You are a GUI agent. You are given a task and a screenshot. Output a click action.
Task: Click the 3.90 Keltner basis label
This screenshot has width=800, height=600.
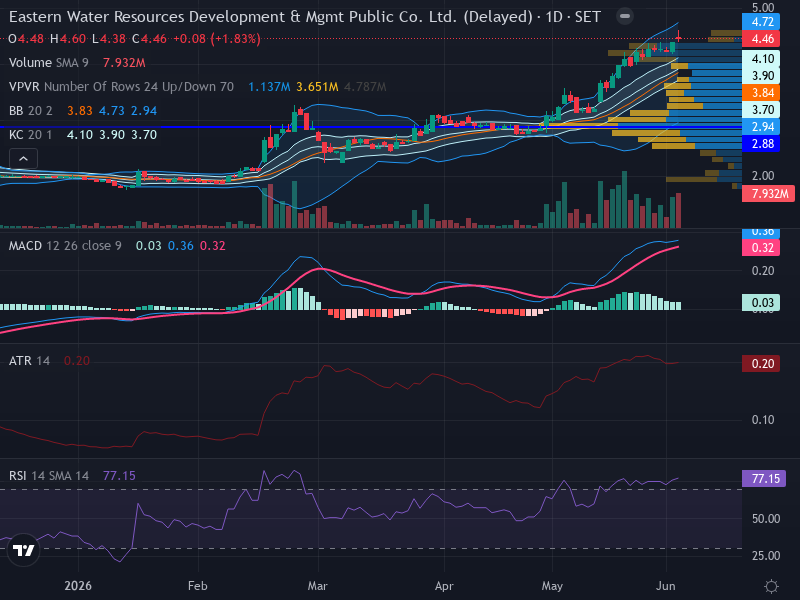click(x=761, y=76)
